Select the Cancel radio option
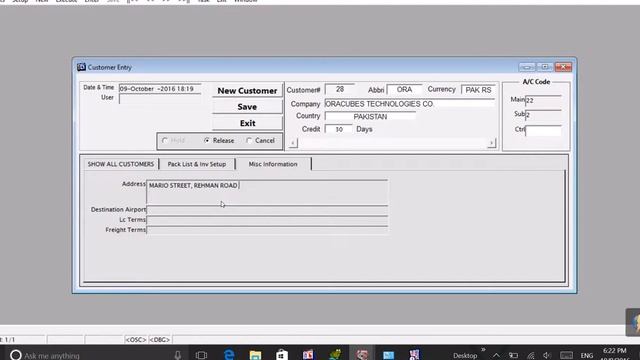Viewport: 640px width, 360px height. pos(260,140)
